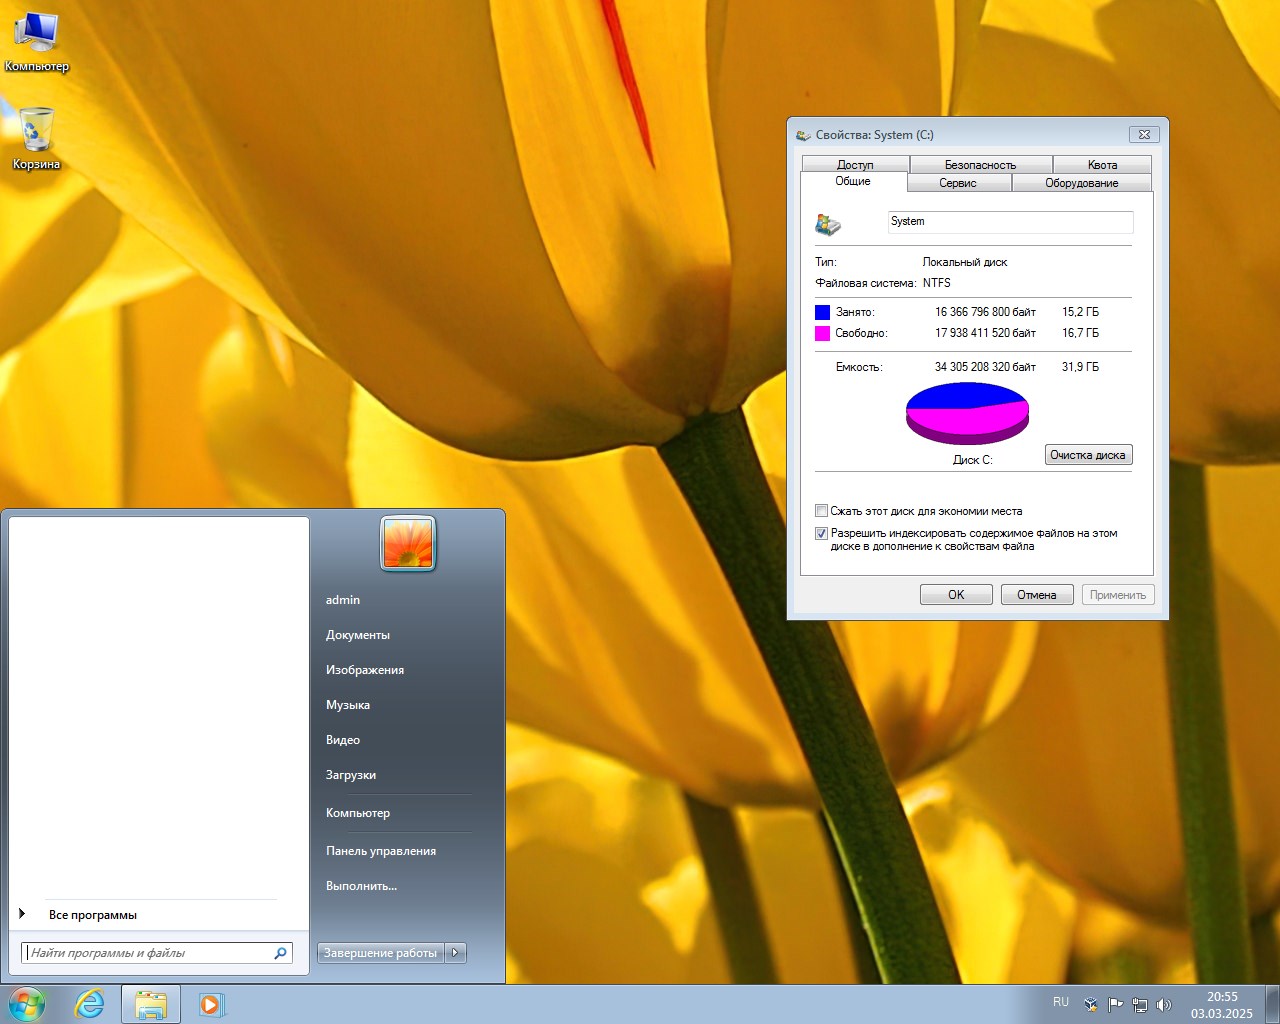Open Изображения from the Start menu

pos(365,670)
